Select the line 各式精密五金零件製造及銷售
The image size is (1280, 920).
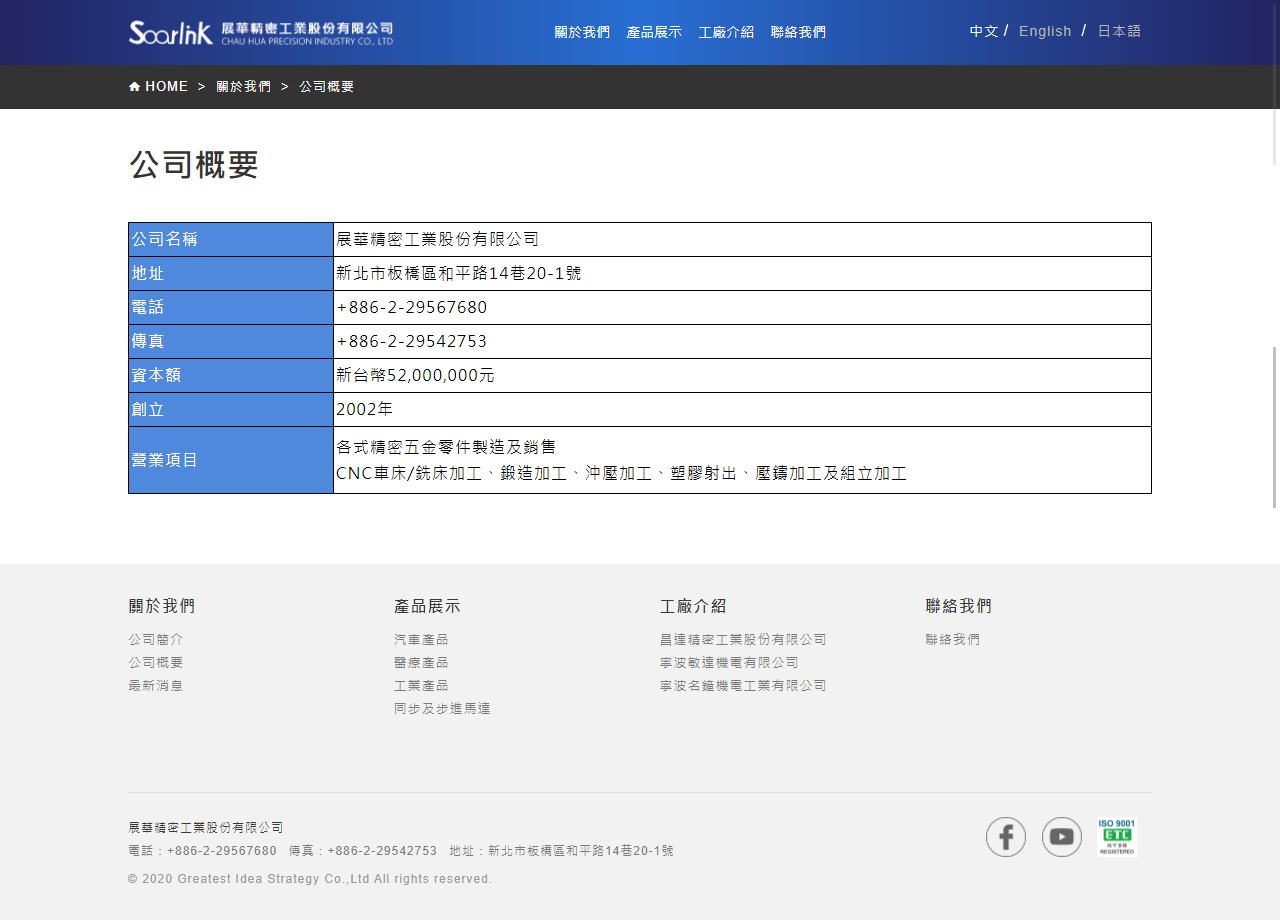tap(446, 447)
